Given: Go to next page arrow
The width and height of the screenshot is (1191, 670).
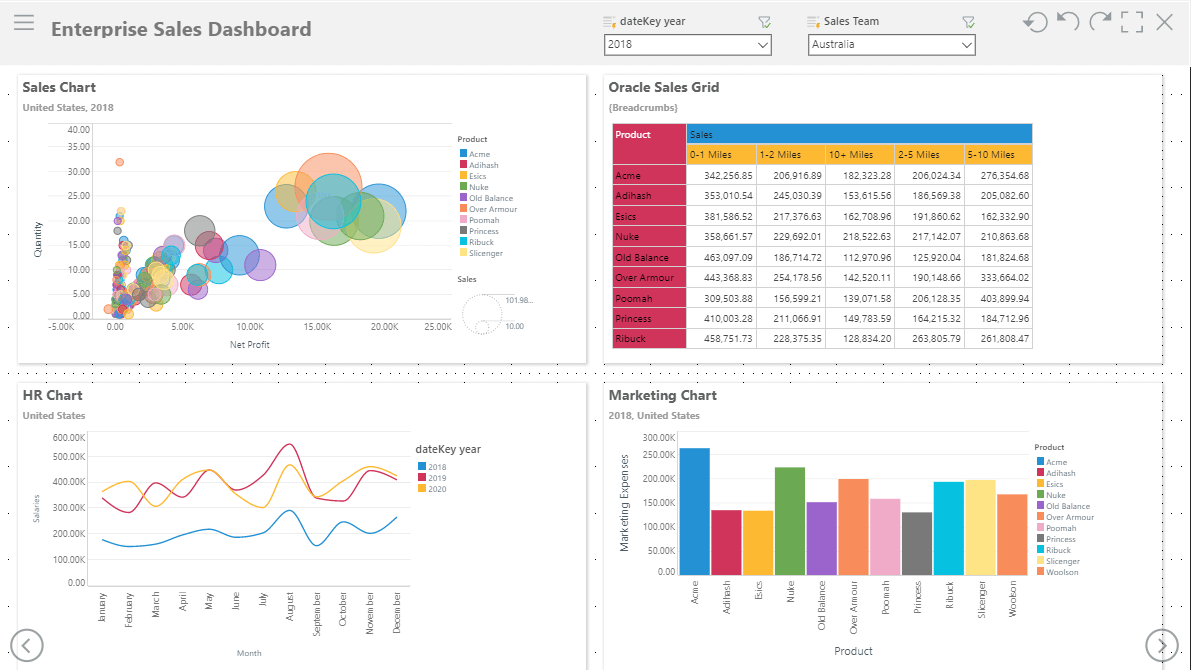Looking at the screenshot, I should [1161, 646].
